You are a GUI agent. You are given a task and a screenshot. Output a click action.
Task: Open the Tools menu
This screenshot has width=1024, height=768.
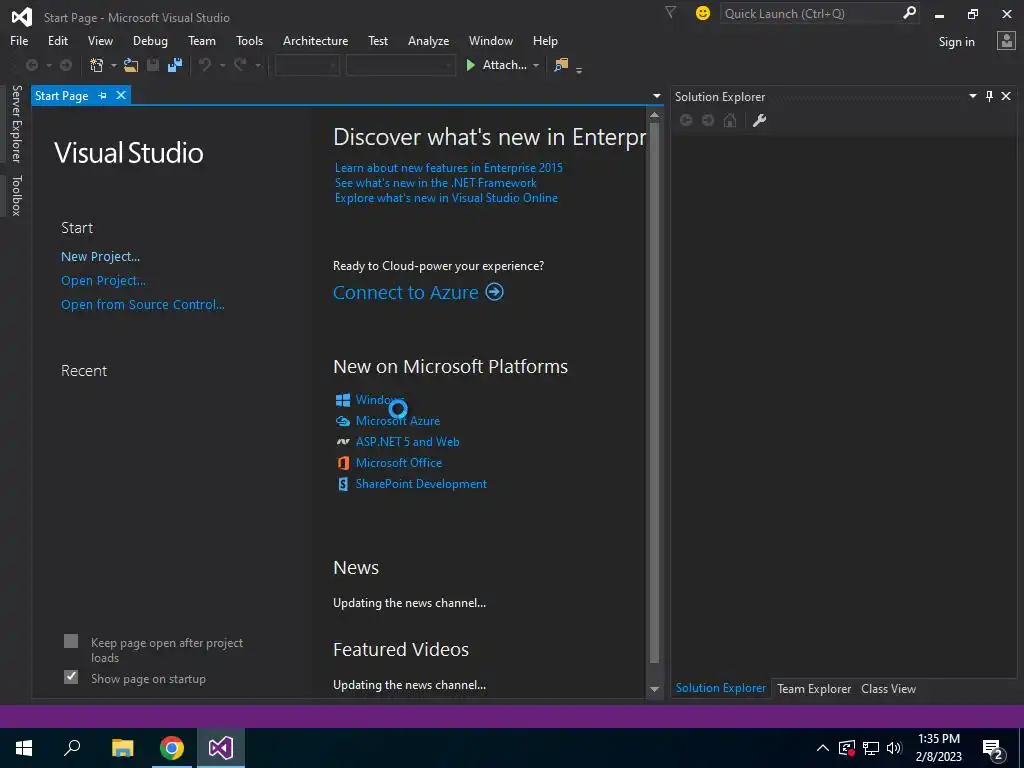click(x=249, y=40)
